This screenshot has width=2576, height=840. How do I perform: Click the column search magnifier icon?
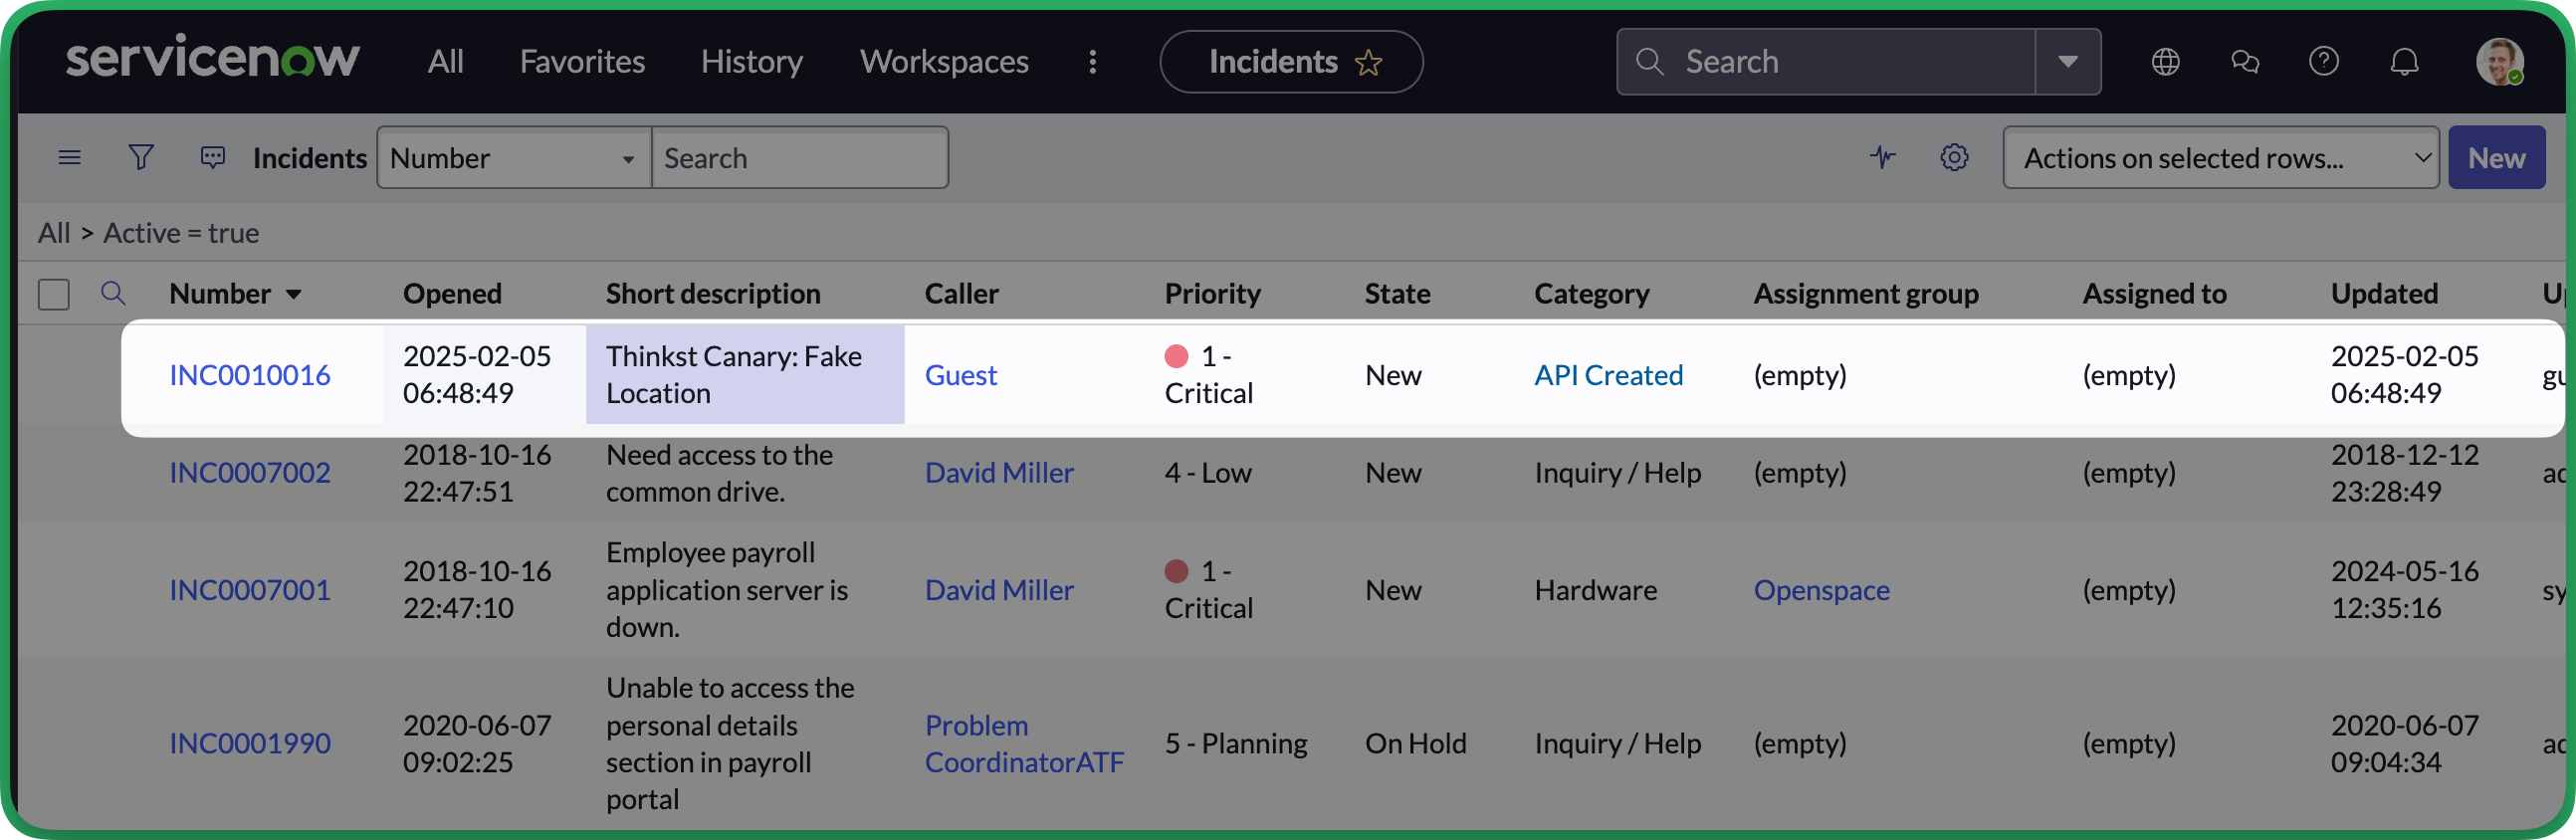coord(113,293)
